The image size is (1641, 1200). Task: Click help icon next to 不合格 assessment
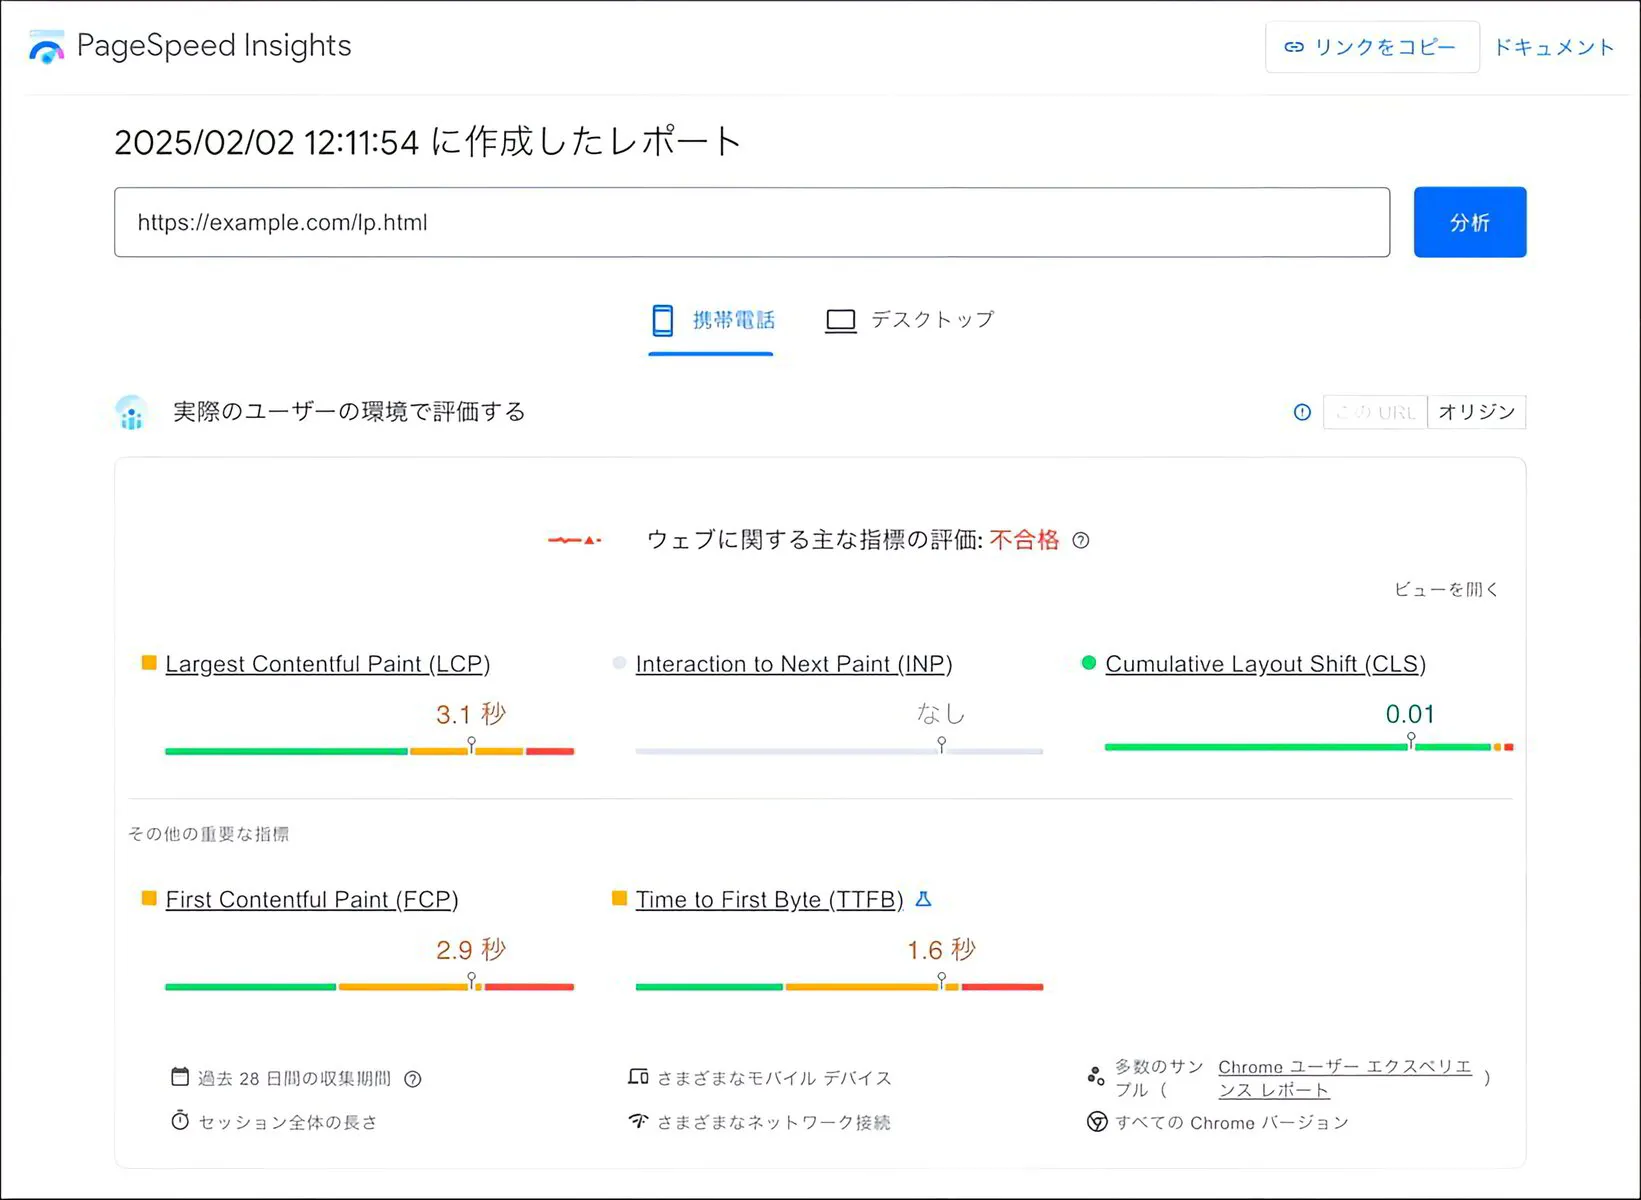(x=1080, y=540)
